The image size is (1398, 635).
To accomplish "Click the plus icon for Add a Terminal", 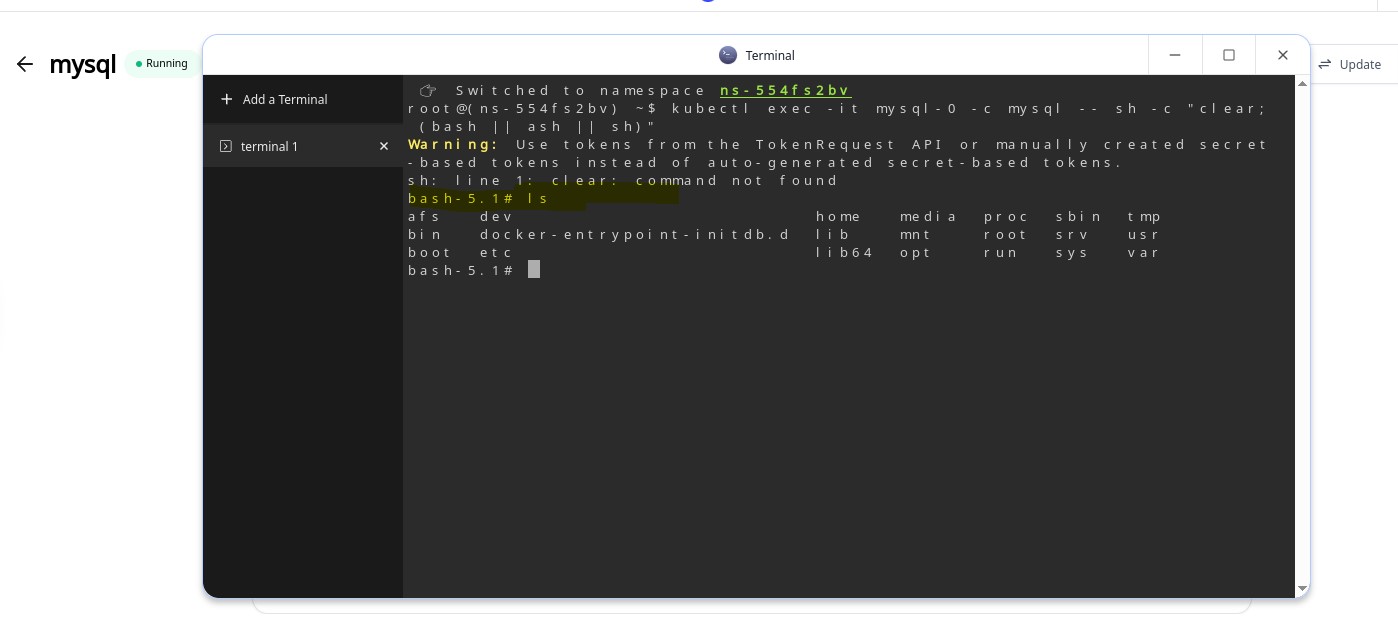I will (226, 99).
